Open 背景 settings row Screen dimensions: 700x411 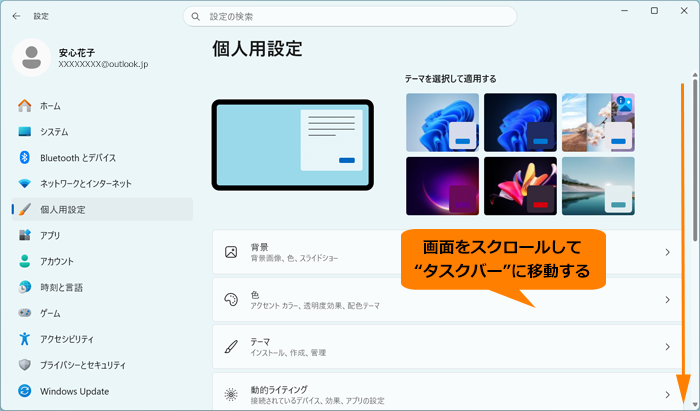(x=447, y=252)
